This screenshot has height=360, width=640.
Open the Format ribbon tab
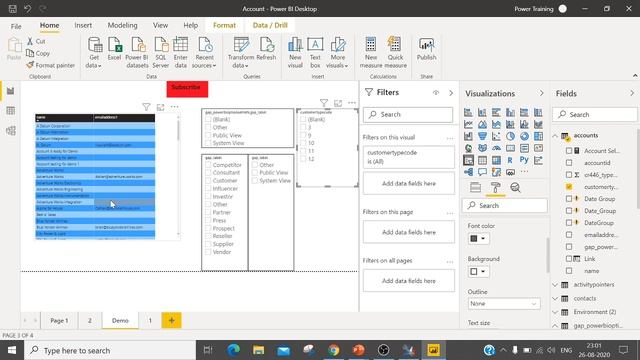coord(224,25)
